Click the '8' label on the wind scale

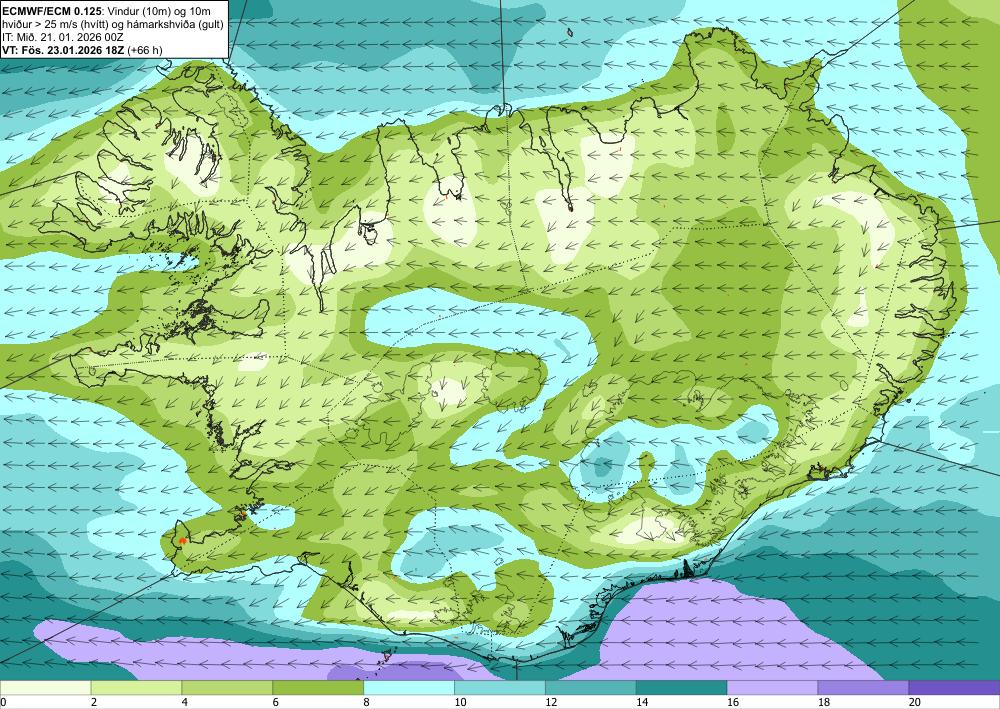pyautogui.click(x=367, y=703)
